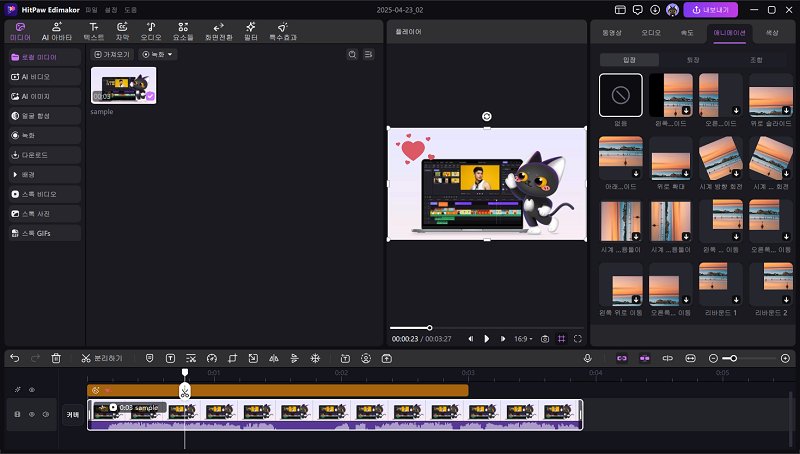The height and width of the screenshot is (454, 800).
Task: Expand the 배경 category in sidebar
Action: click(x=44, y=174)
